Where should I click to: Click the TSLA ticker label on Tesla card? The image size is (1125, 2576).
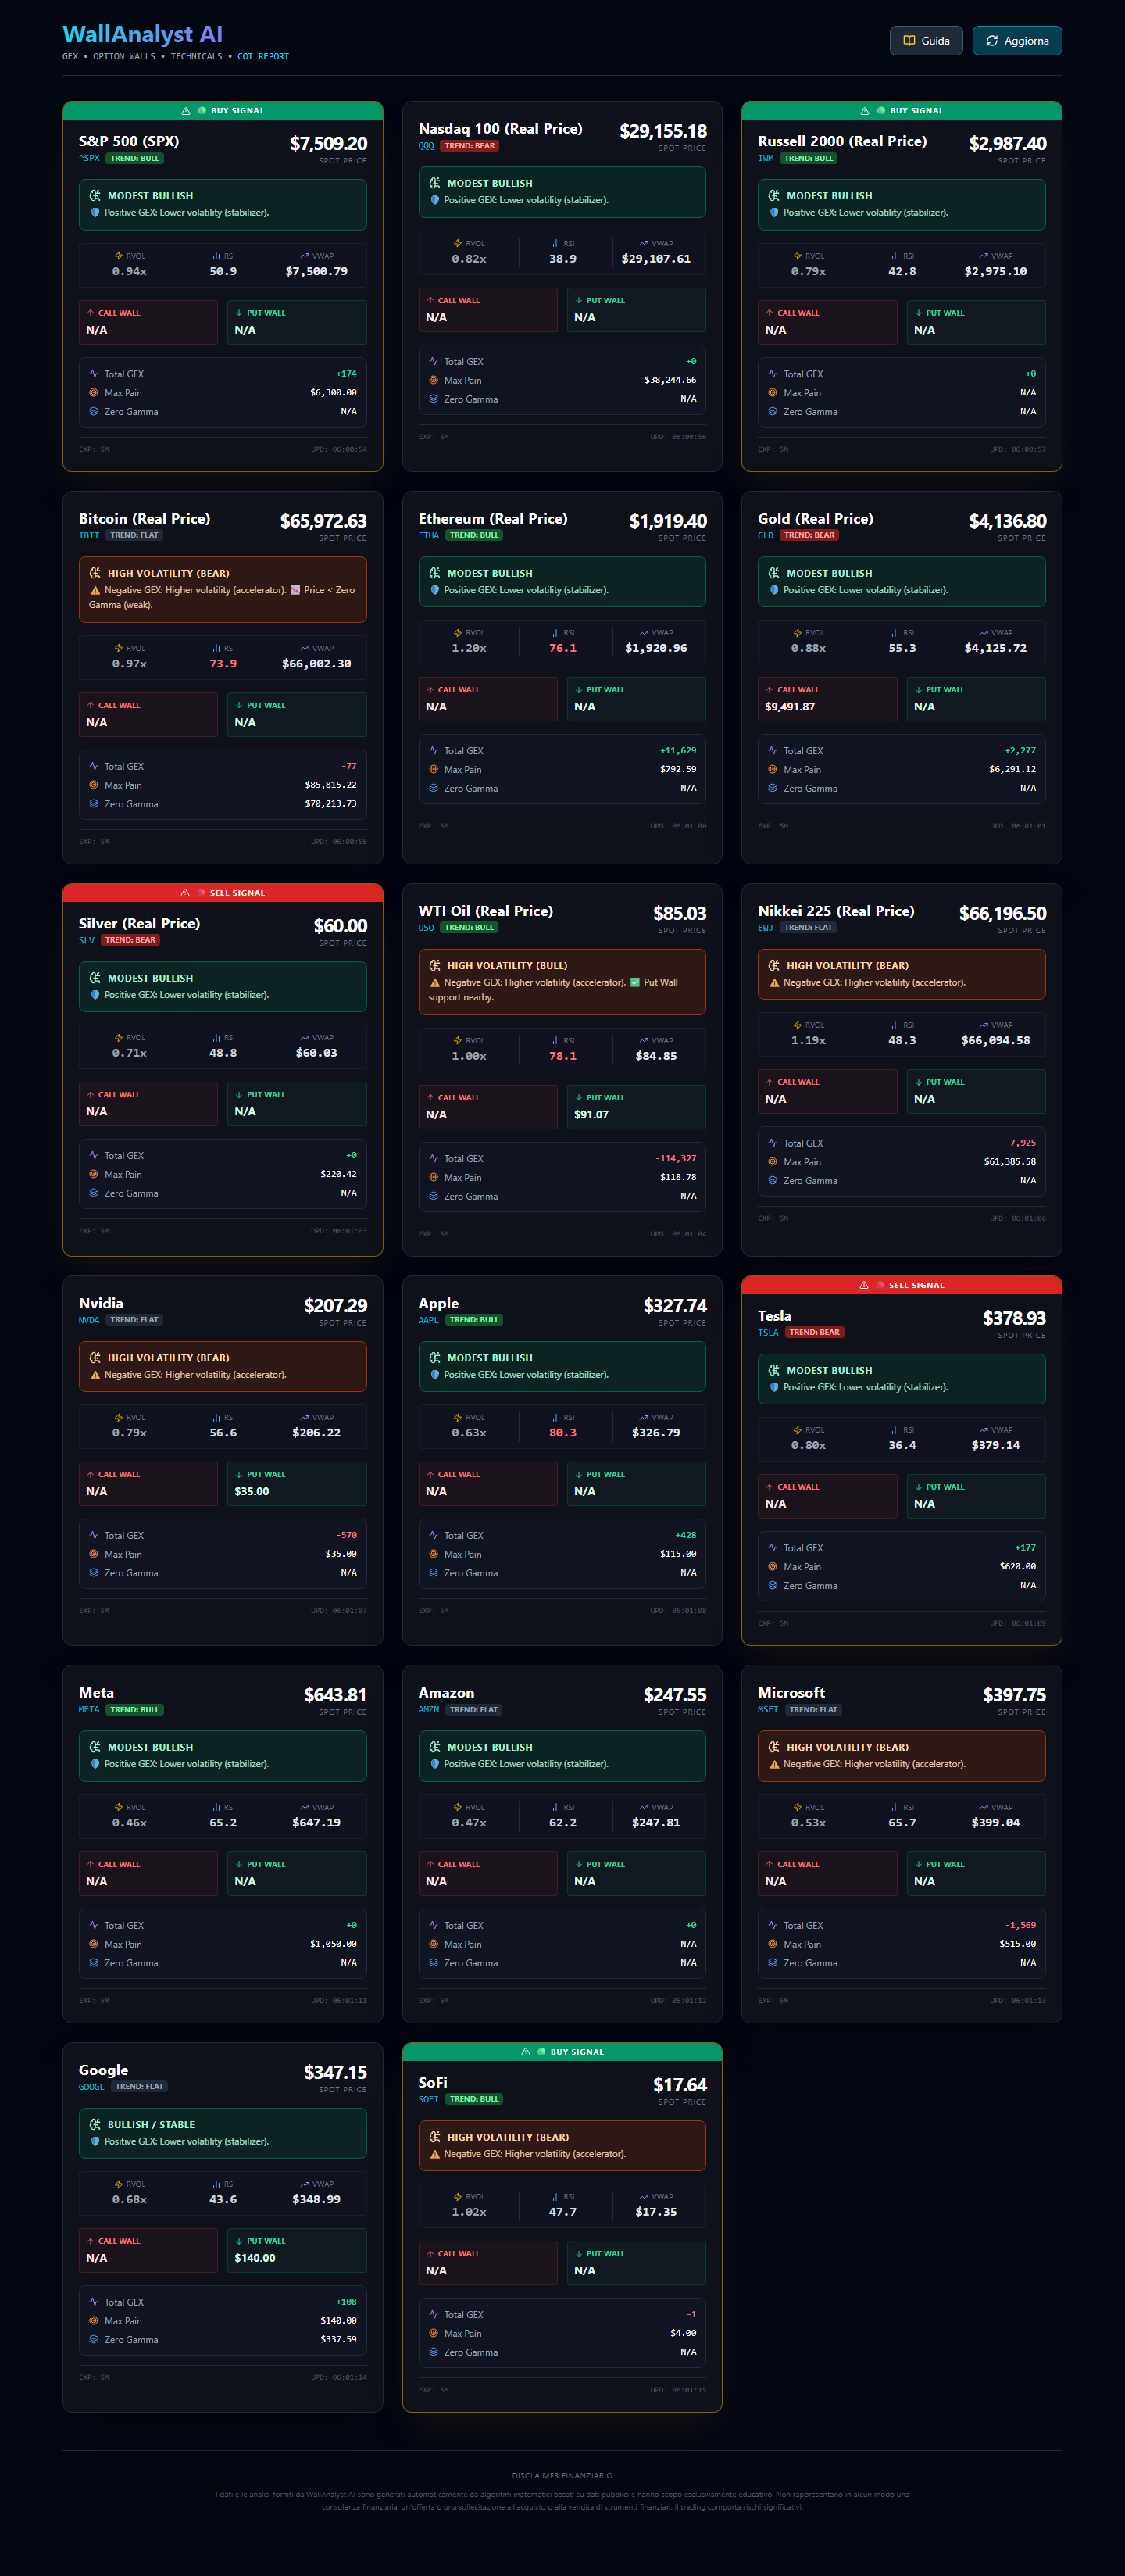768,1332
